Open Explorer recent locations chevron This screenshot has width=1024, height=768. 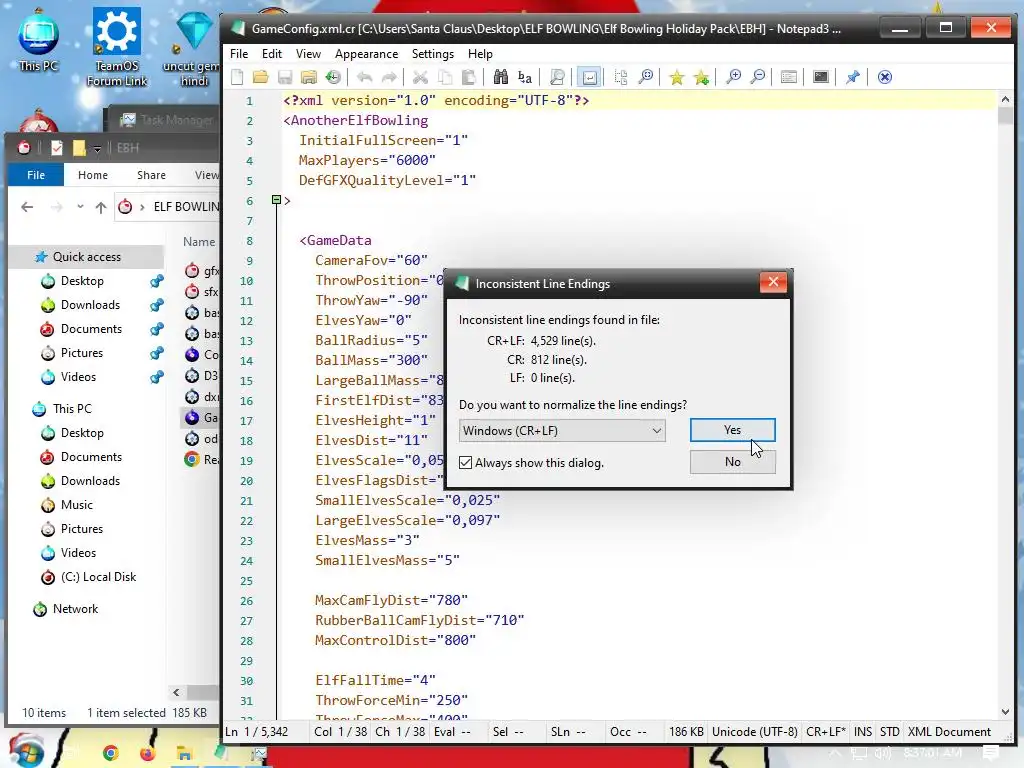tap(80, 207)
